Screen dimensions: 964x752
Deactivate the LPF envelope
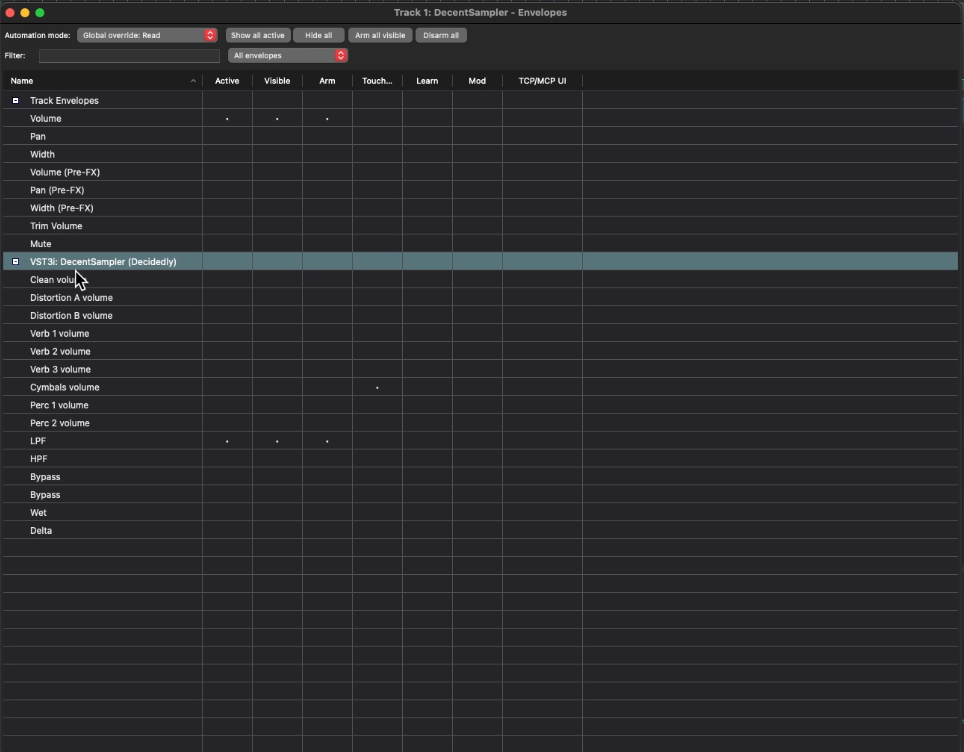pyautogui.click(x=227, y=441)
